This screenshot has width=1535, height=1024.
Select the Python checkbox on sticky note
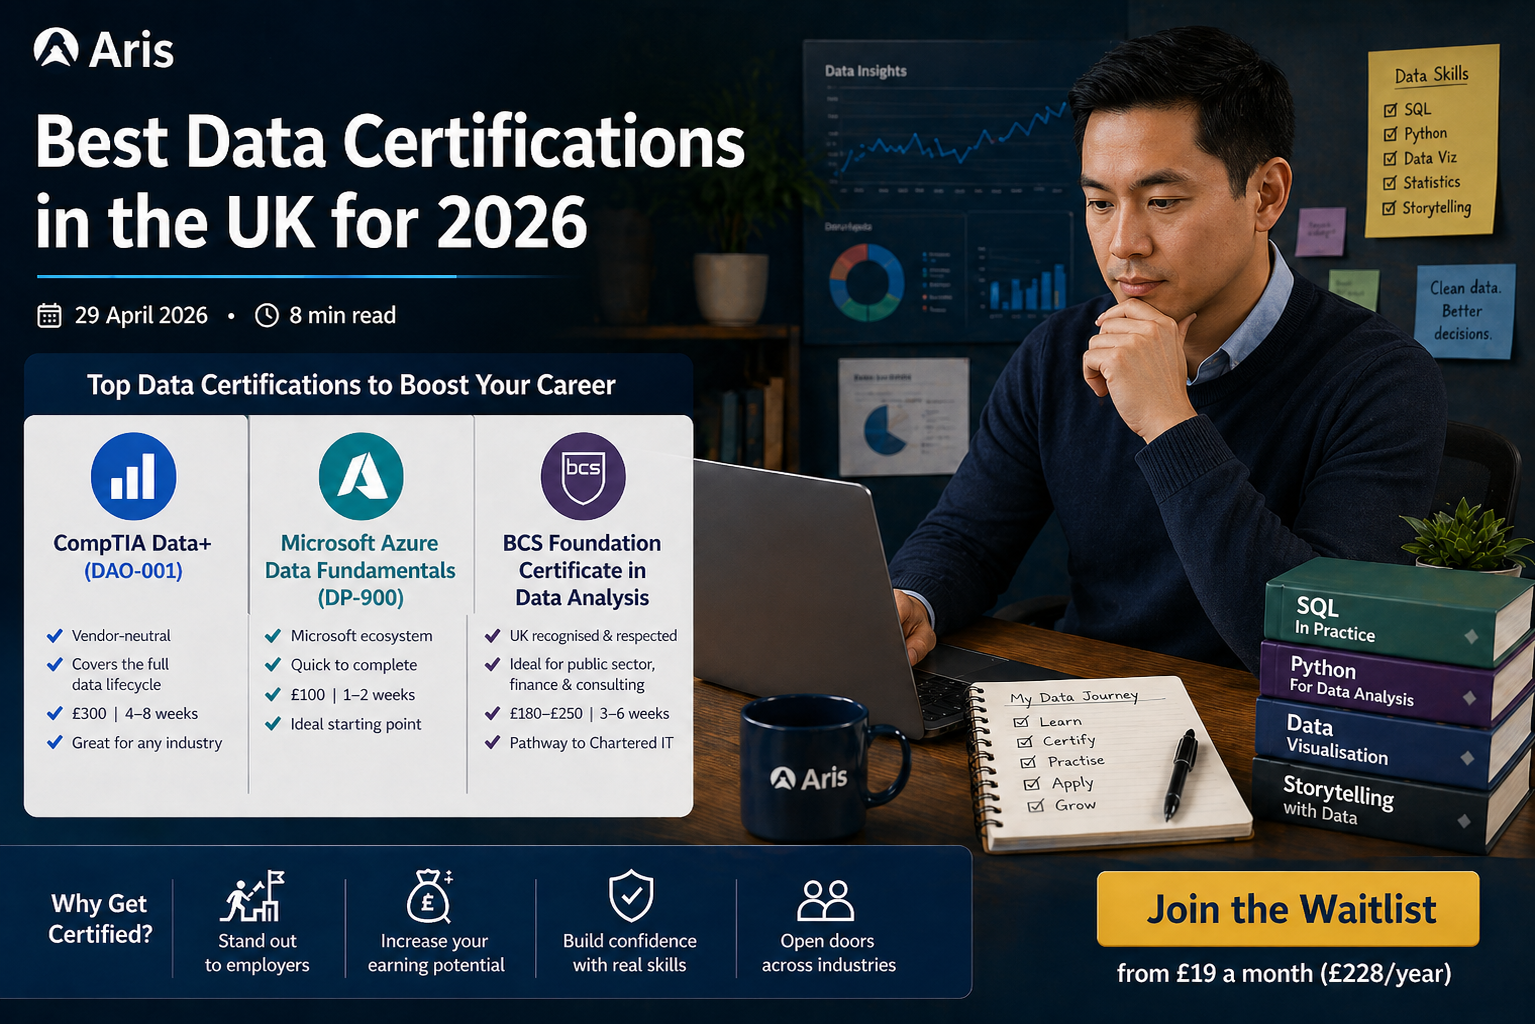point(1390,134)
